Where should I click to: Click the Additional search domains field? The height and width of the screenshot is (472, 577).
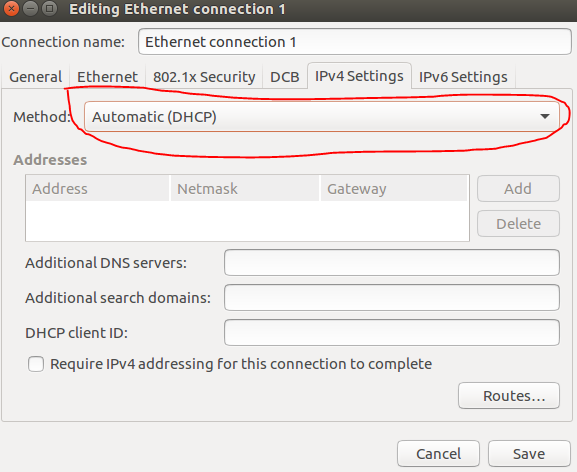392,298
